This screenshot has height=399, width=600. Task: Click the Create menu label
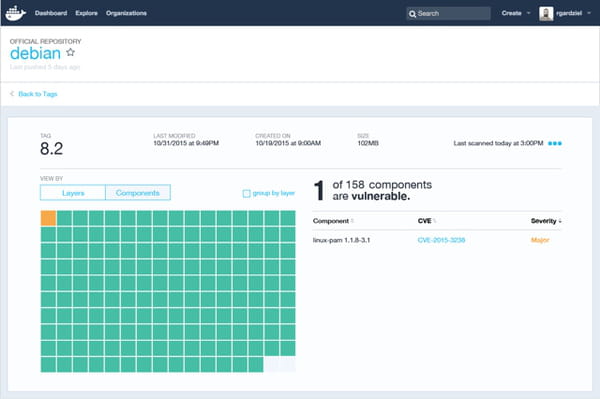coord(511,13)
